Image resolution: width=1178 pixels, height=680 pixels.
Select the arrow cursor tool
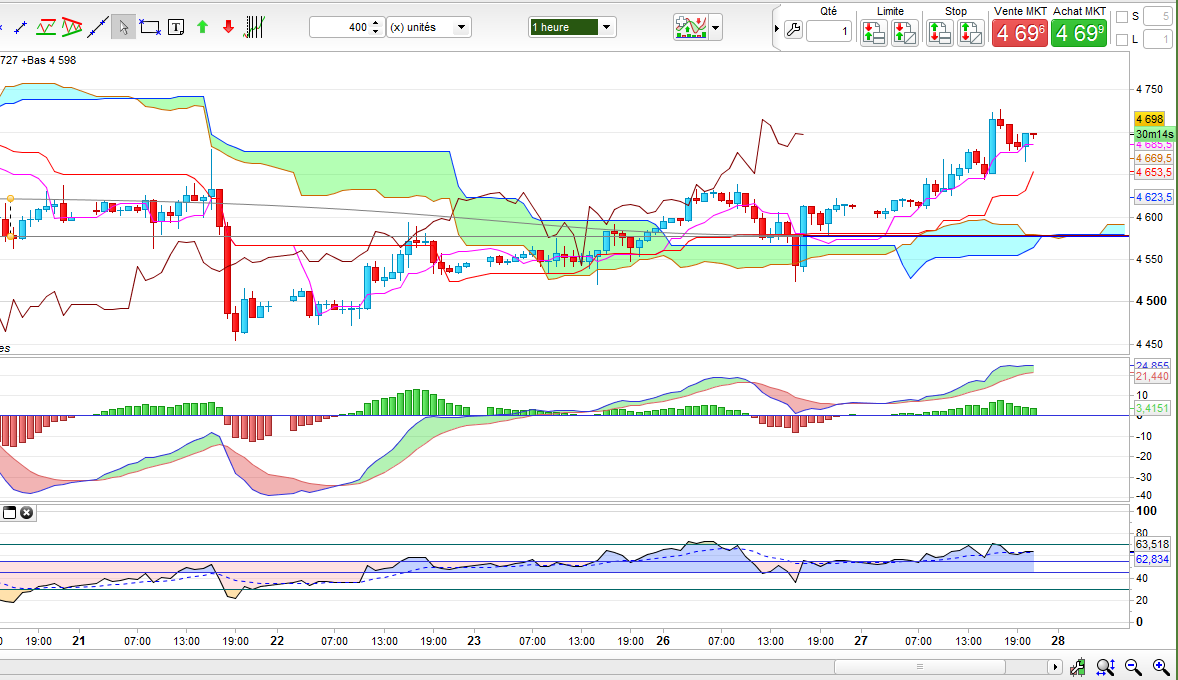(x=123, y=27)
